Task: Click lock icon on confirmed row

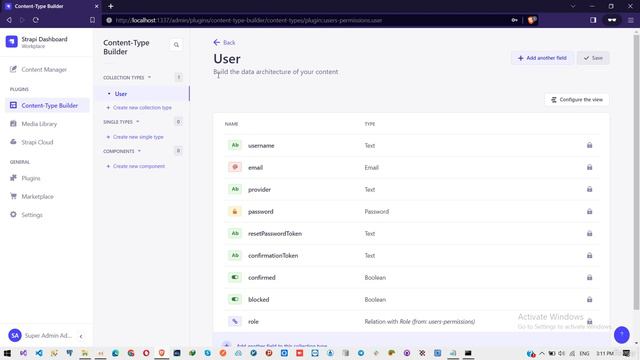Action: pos(589,277)
